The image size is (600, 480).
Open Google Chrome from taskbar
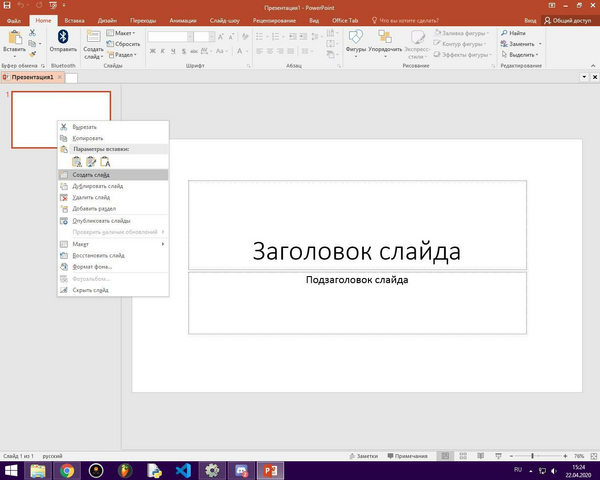click(x=67, y=470)
